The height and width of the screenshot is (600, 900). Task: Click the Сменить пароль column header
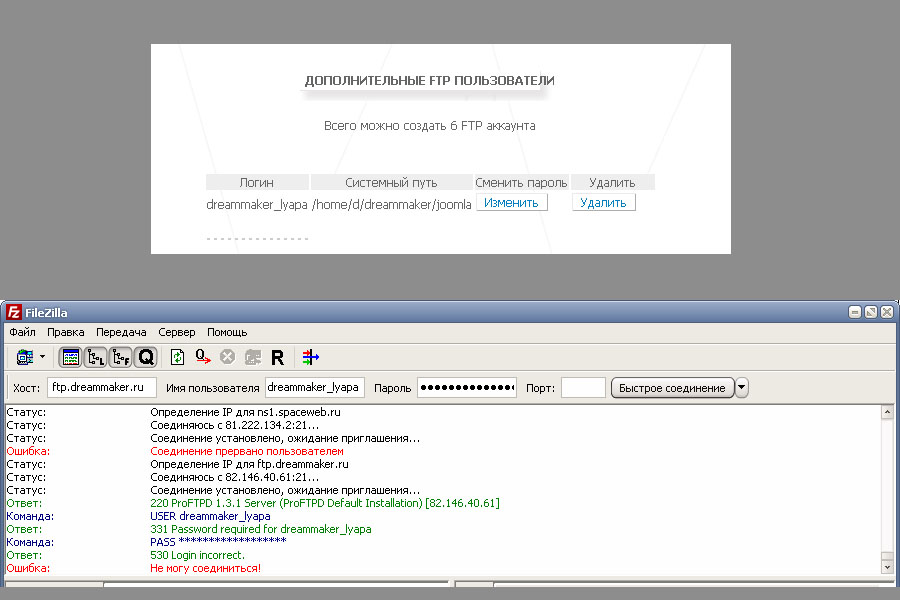pyautogui.click(x=521, y=183)
